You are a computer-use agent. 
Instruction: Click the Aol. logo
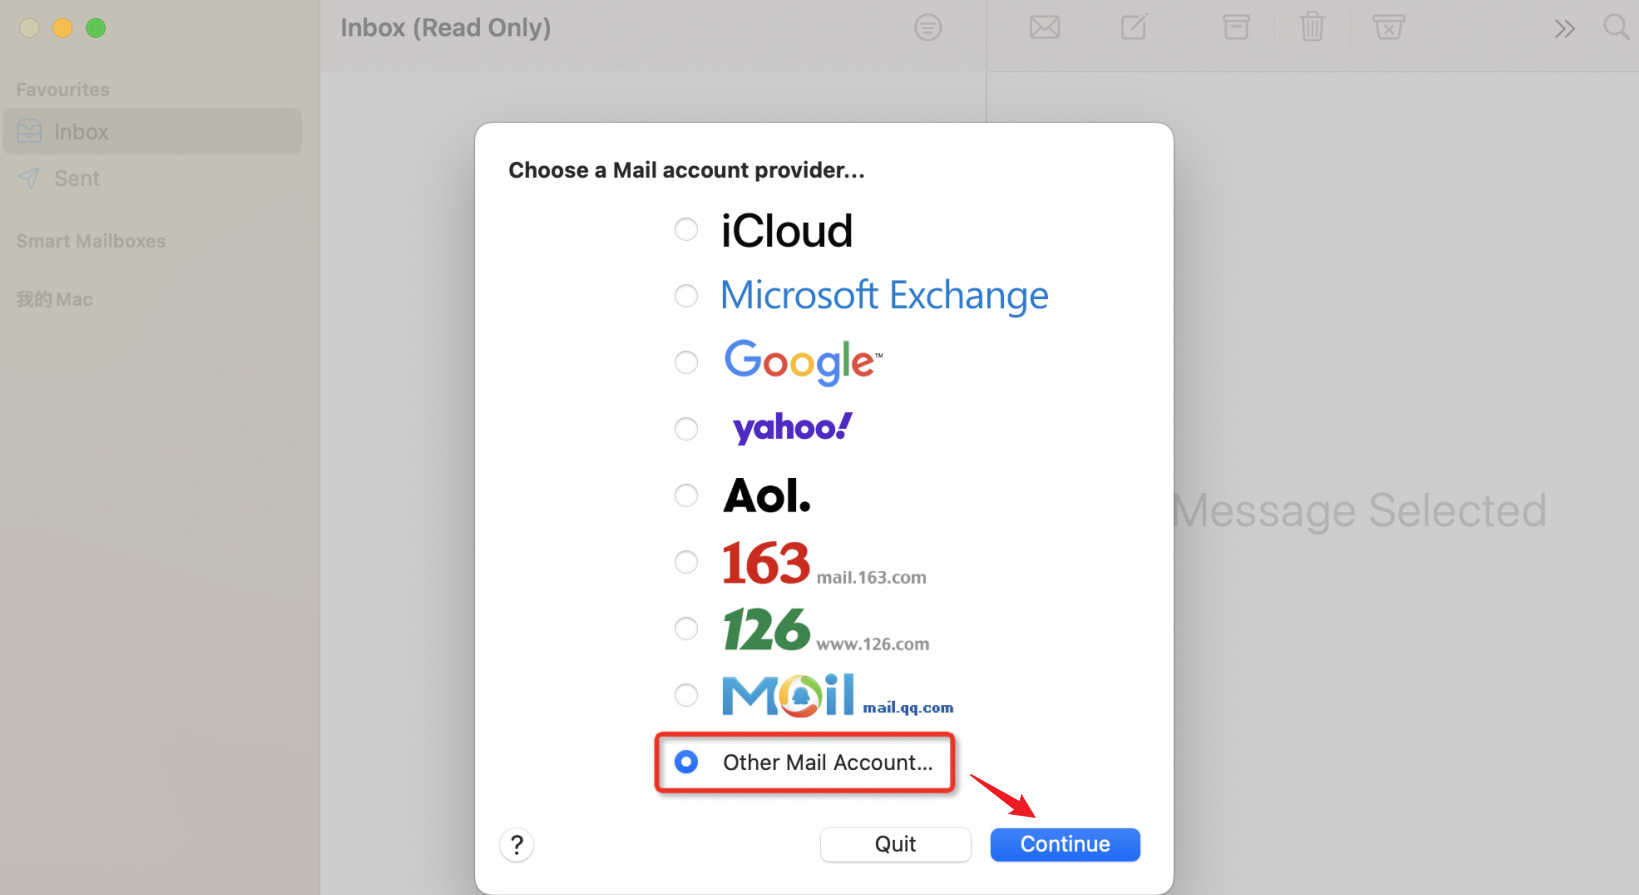point(767,496)
